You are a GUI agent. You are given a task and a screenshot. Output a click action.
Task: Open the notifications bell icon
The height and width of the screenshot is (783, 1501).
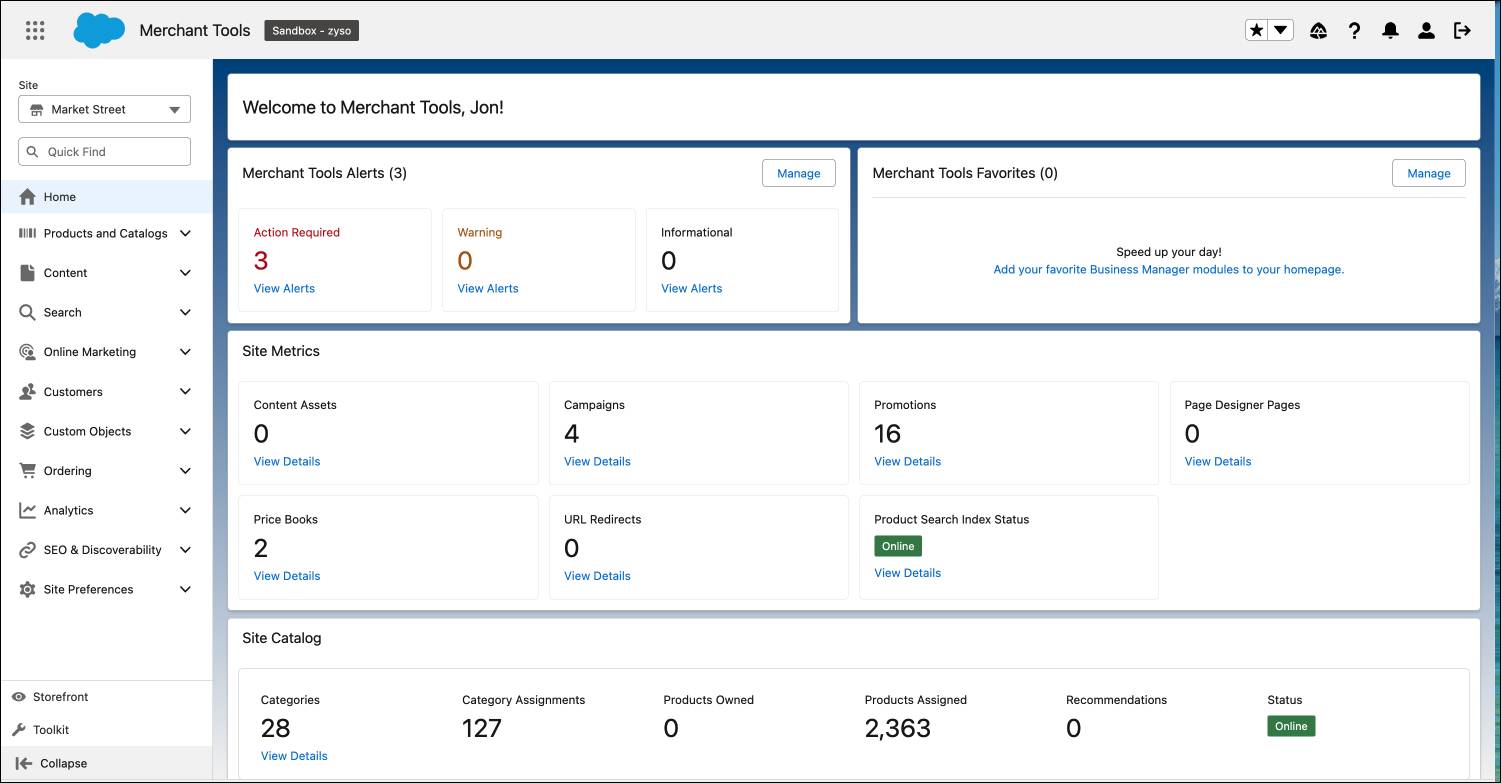click(1390, 31)
